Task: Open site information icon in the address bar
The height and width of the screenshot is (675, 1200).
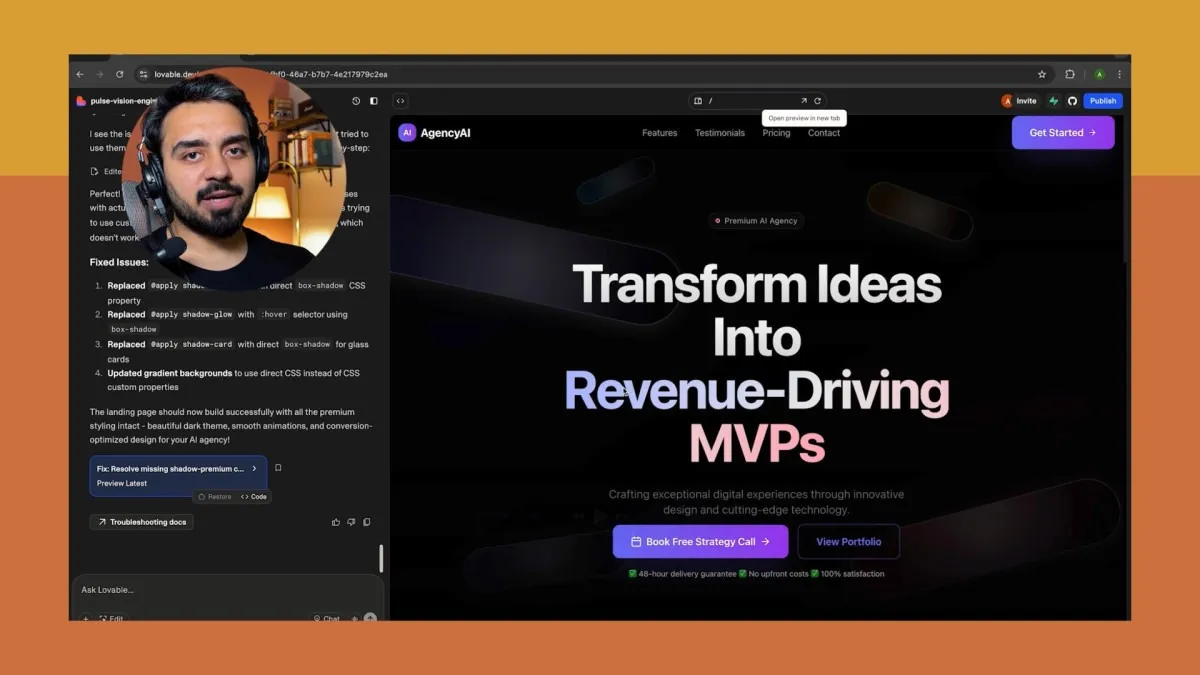Action: pos(143,74)
